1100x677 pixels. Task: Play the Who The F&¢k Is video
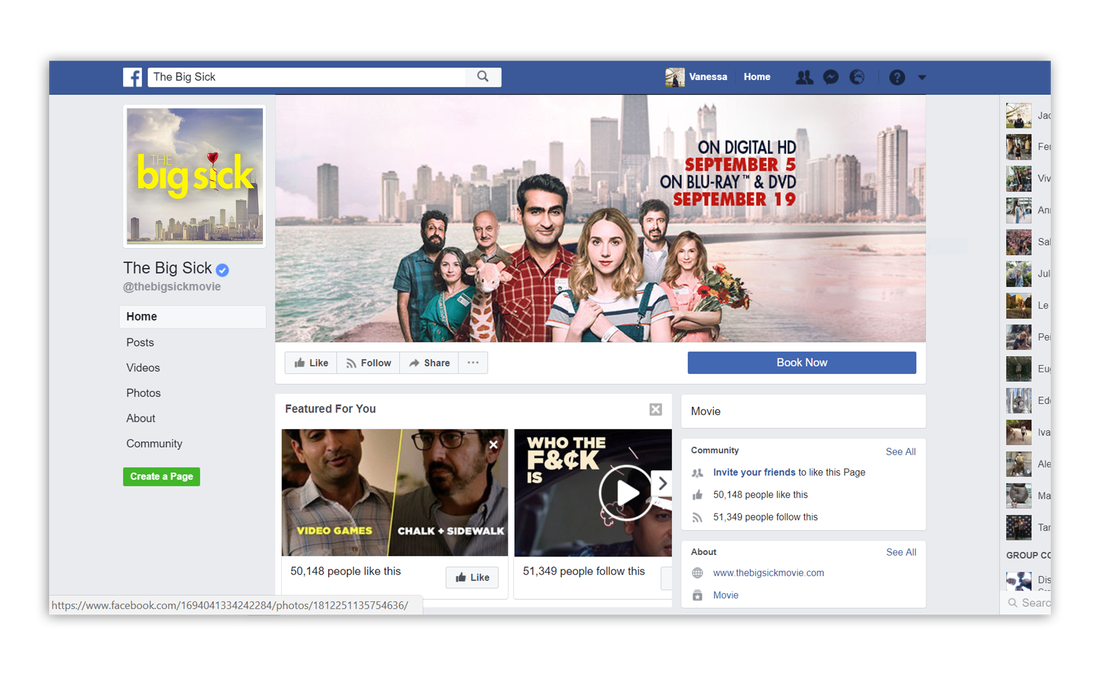coord(625,492)
